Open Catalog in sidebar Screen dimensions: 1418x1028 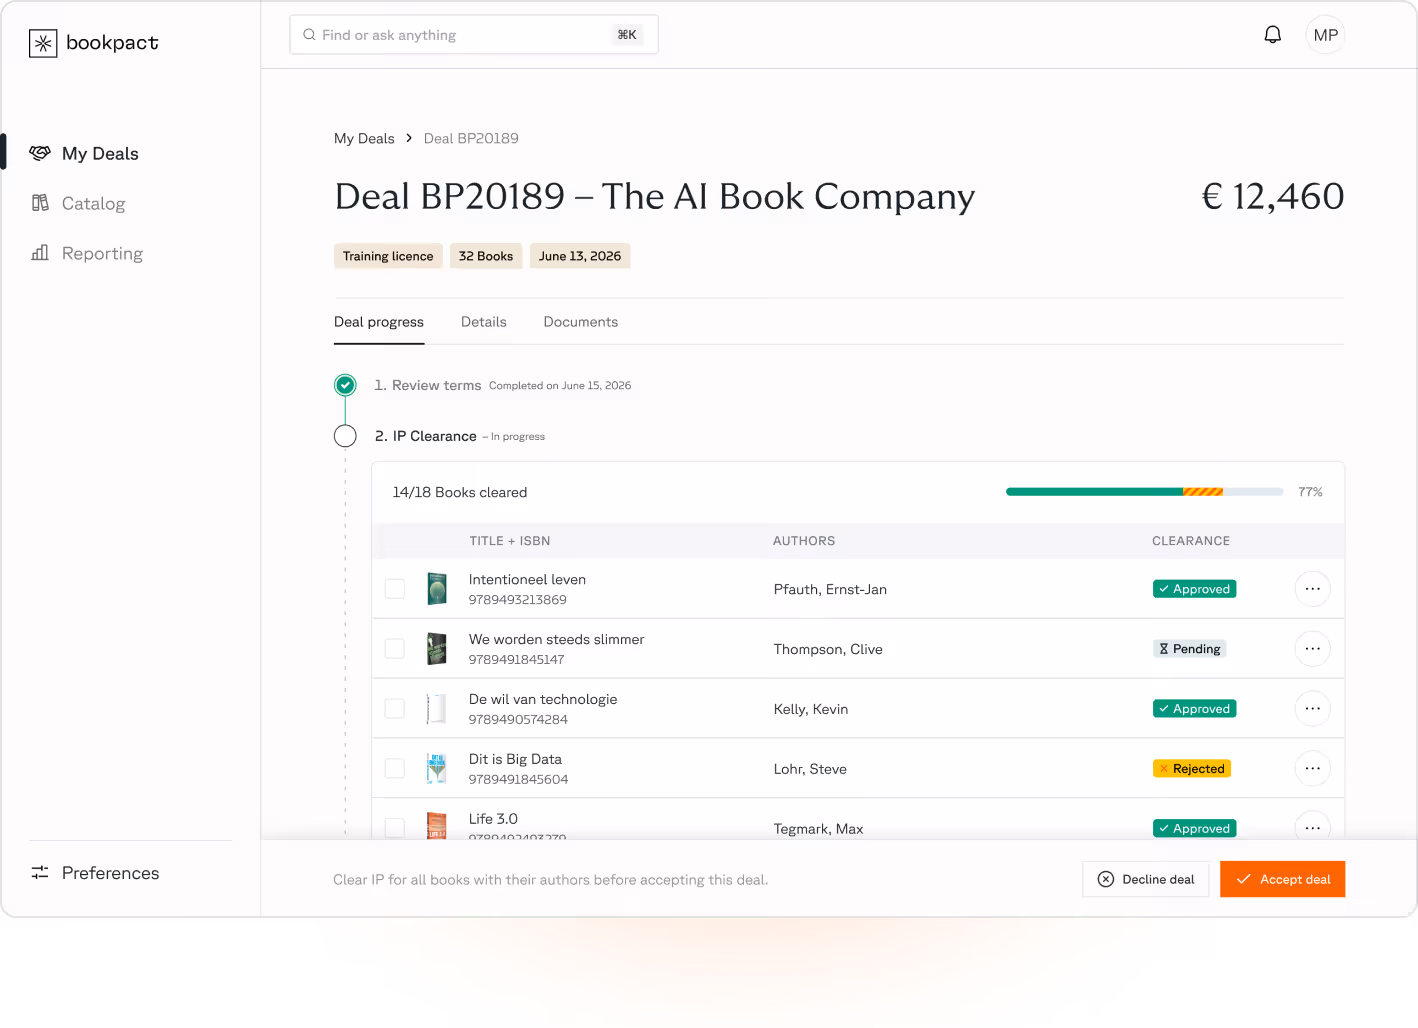coord(93,203)
